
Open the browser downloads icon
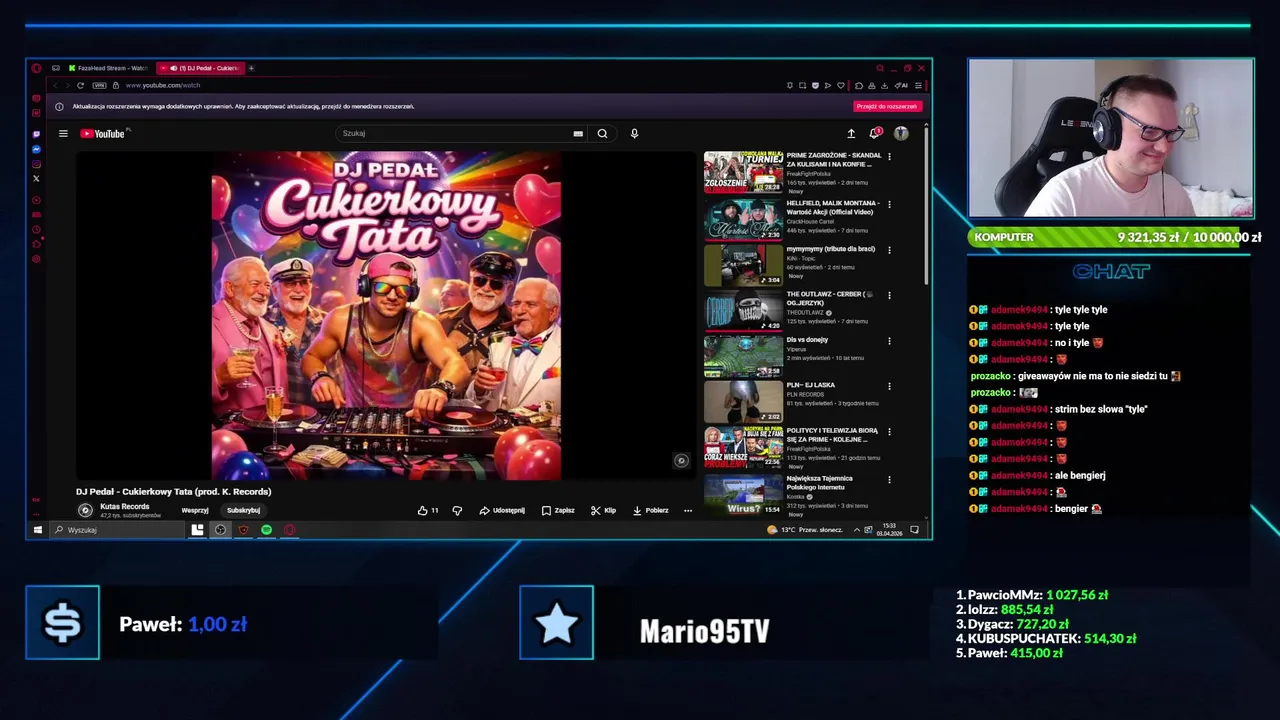click(x=884, y=85)
